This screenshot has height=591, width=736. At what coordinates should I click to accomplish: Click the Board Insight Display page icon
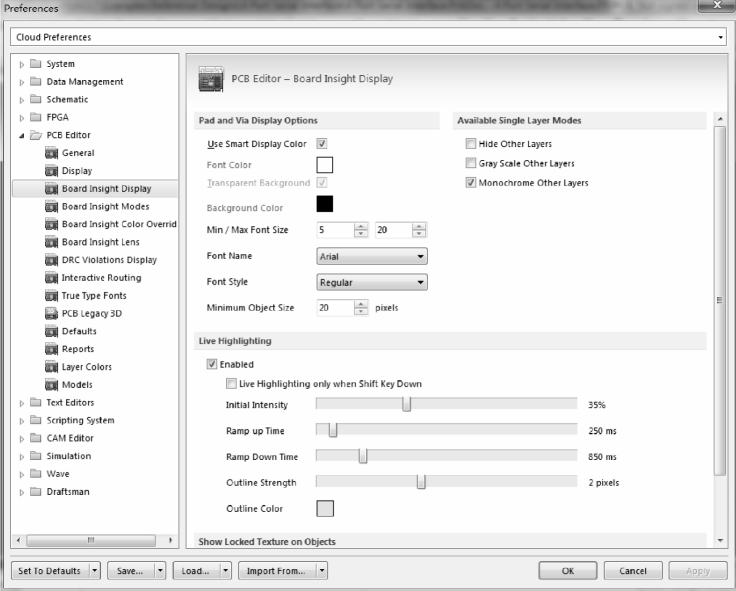click(x=51, y=189)
